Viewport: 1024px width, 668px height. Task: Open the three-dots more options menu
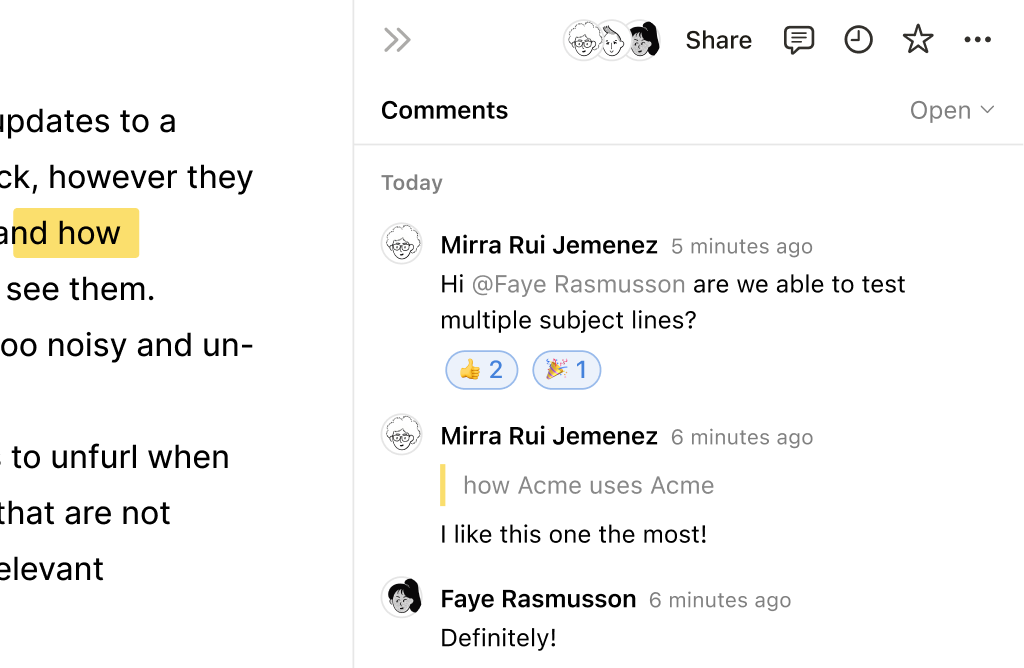click(x=977, y=40)
